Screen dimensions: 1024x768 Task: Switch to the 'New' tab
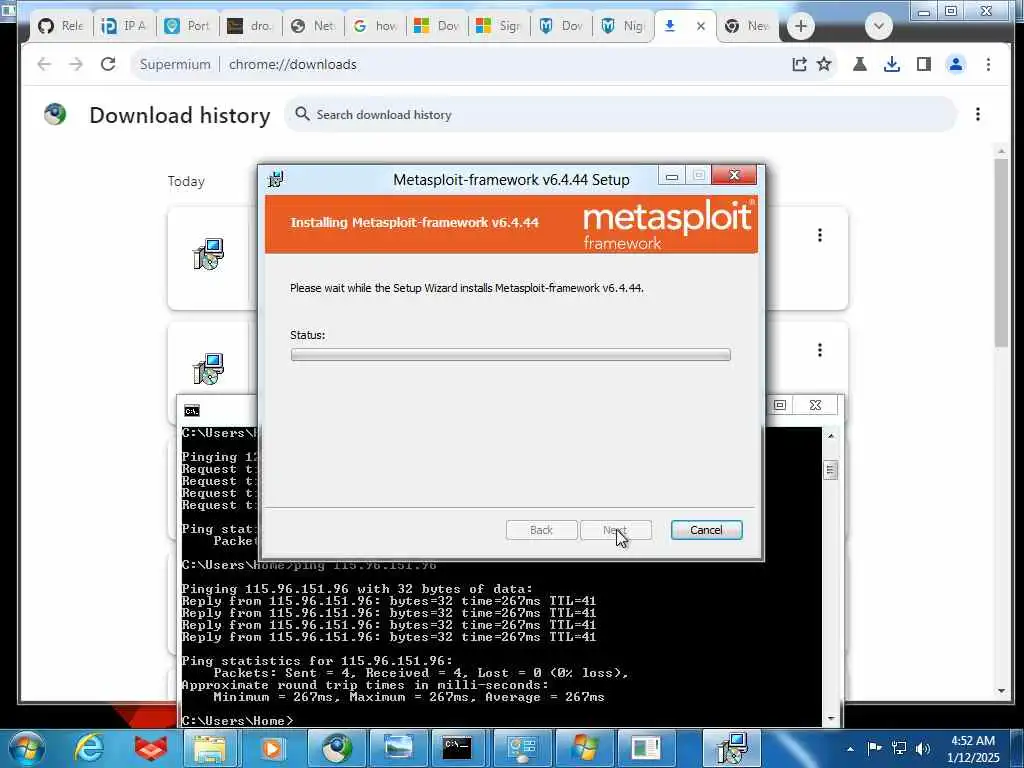click(x=748, y=26)
